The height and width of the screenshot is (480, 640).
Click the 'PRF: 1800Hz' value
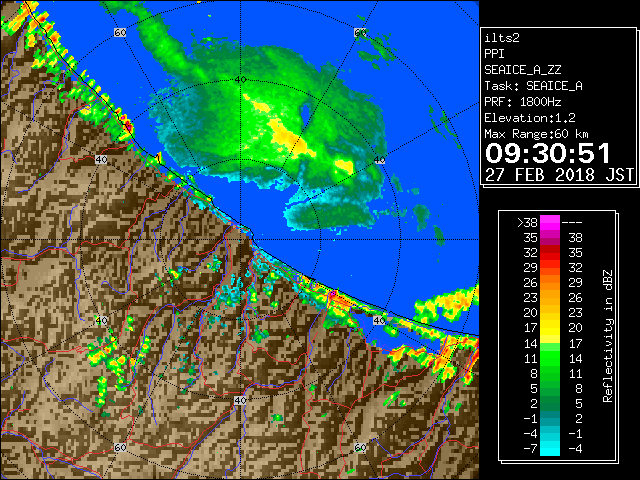523,102
